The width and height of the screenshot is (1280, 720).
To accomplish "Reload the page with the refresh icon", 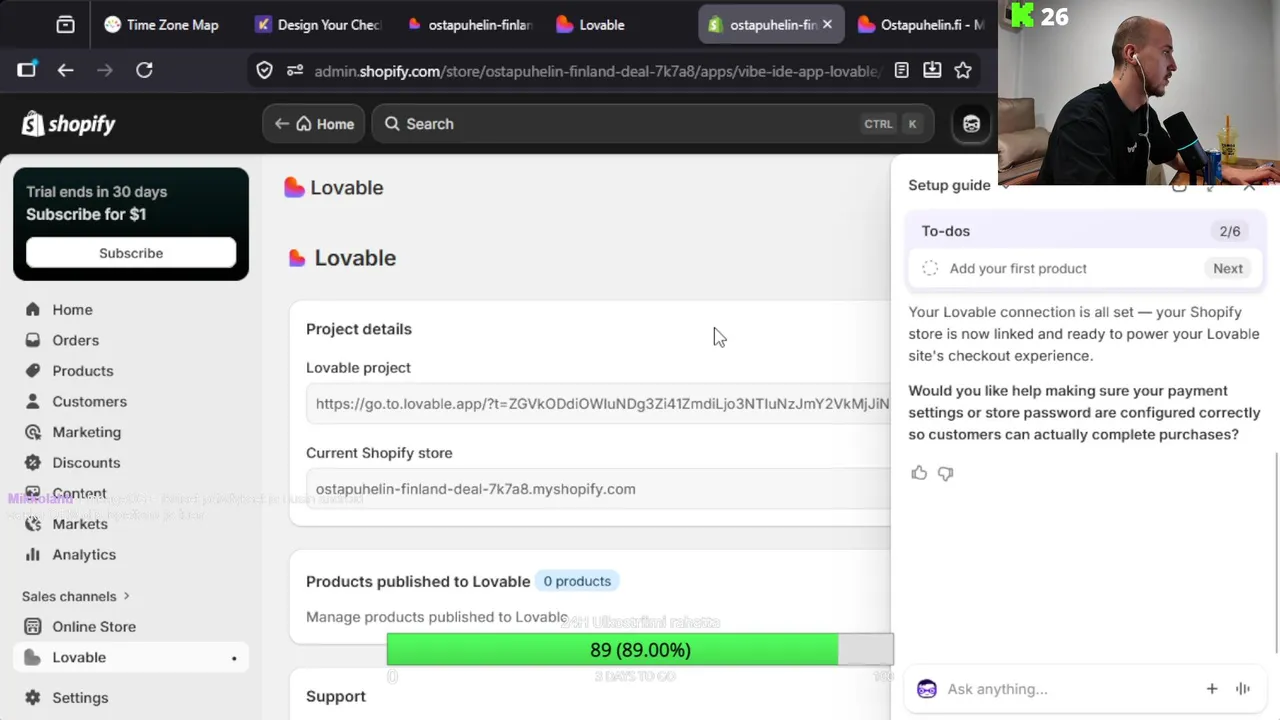I will pos(144,70).
